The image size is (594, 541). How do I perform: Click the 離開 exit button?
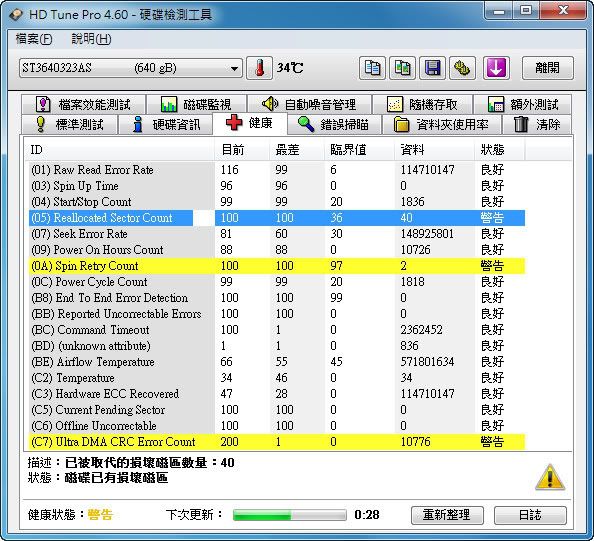(x=548, y=68)
